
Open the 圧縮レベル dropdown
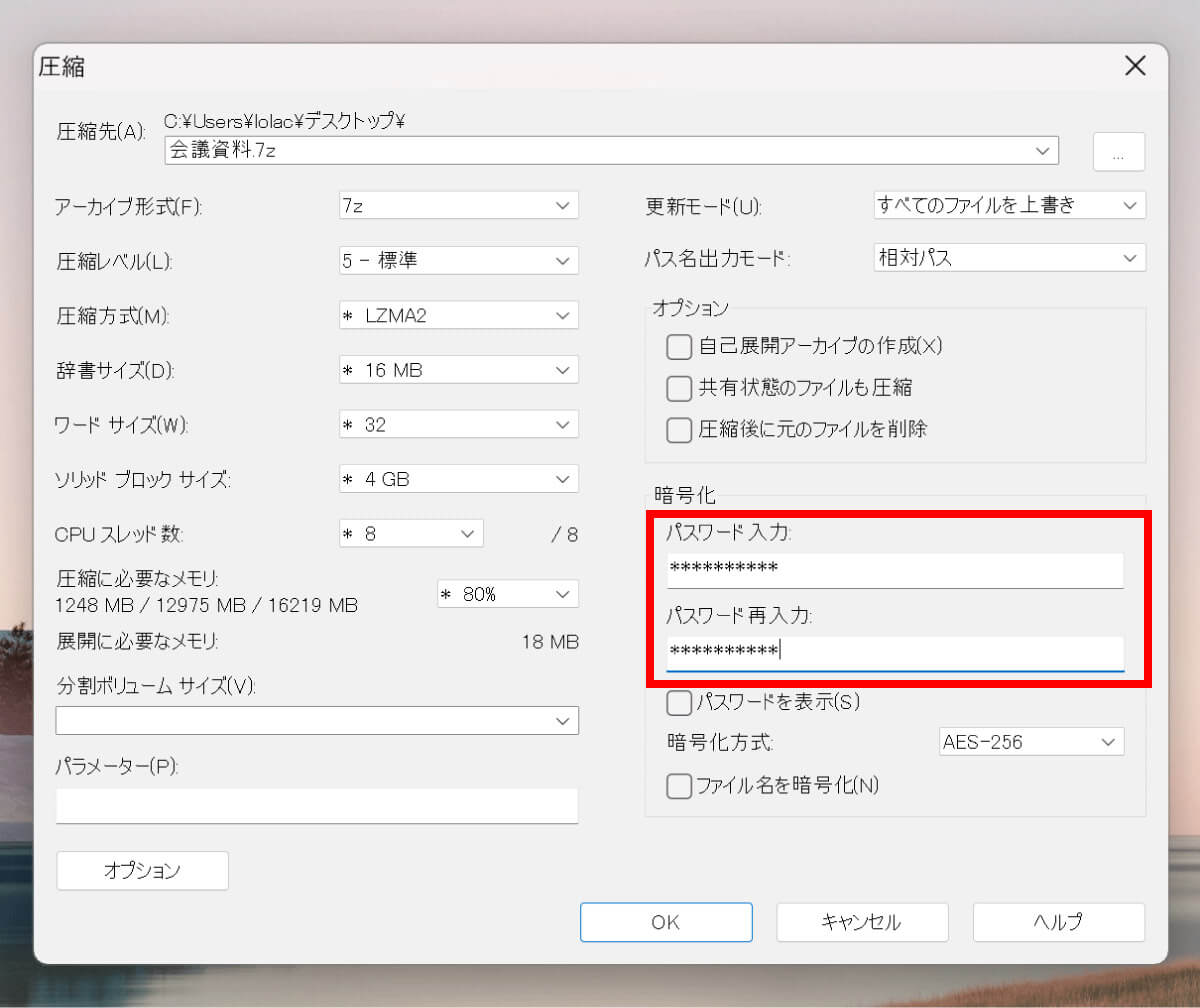[x=458, y=261]
